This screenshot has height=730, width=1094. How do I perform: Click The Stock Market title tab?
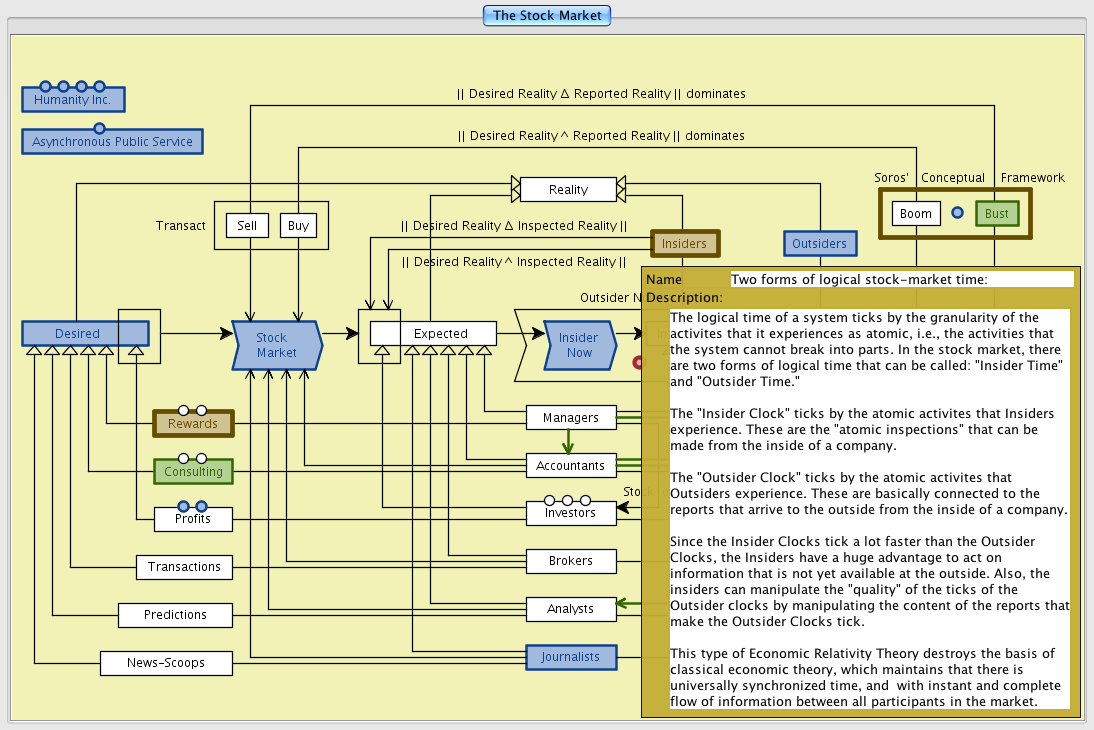point(547,15)
